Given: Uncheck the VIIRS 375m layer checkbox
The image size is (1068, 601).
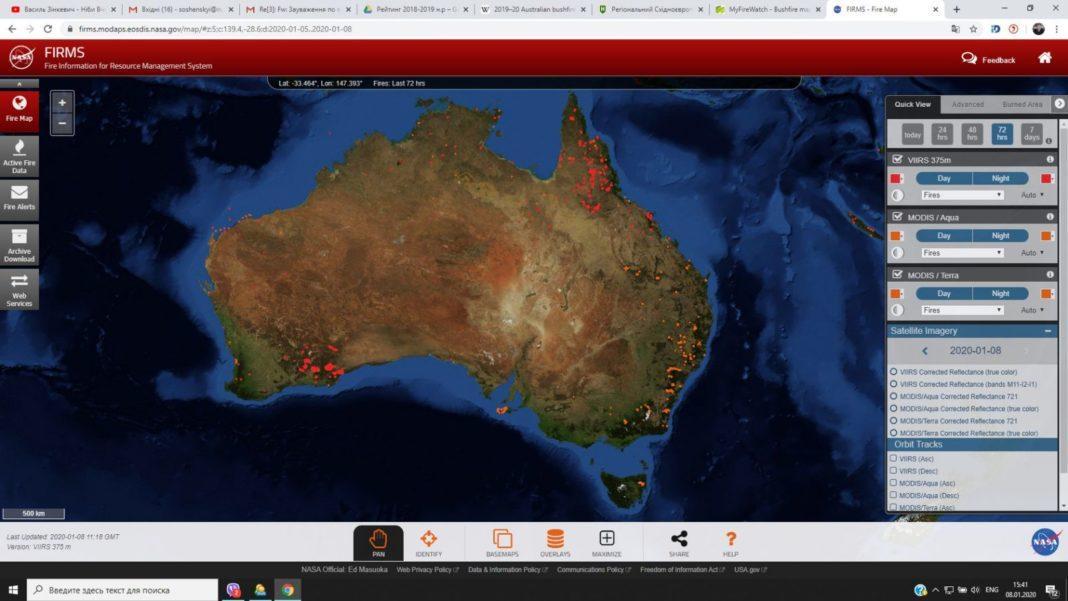Looking at the screenshot, I should [897, 159].
